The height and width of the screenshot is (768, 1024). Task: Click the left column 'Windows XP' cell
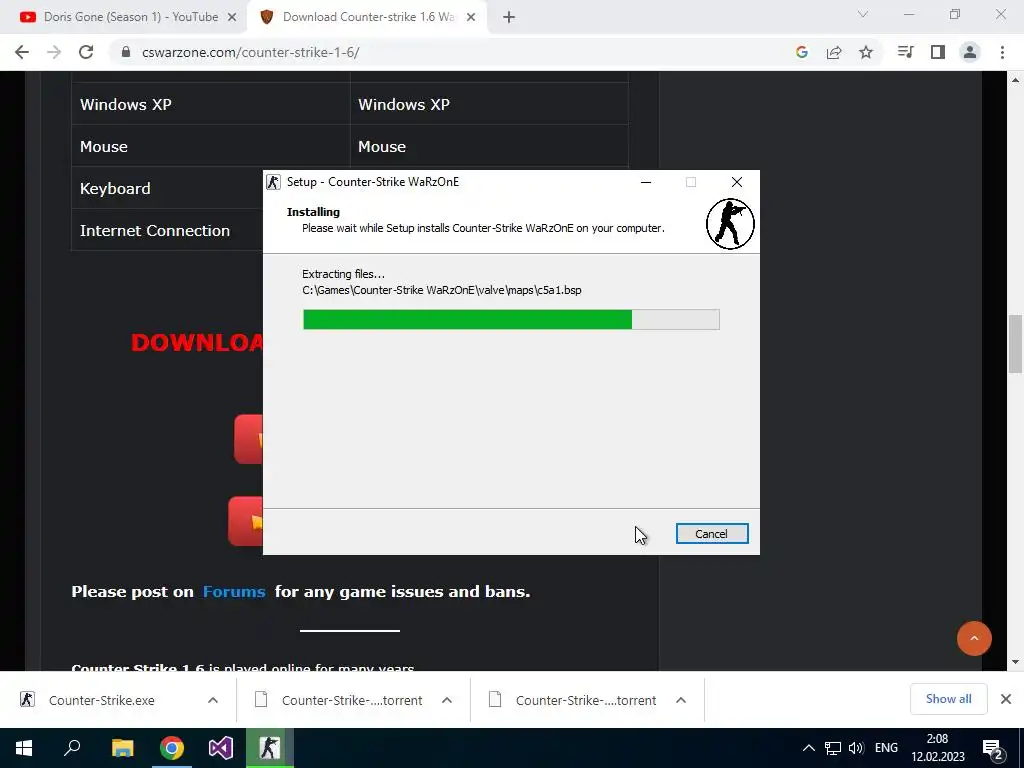(210, 104)
